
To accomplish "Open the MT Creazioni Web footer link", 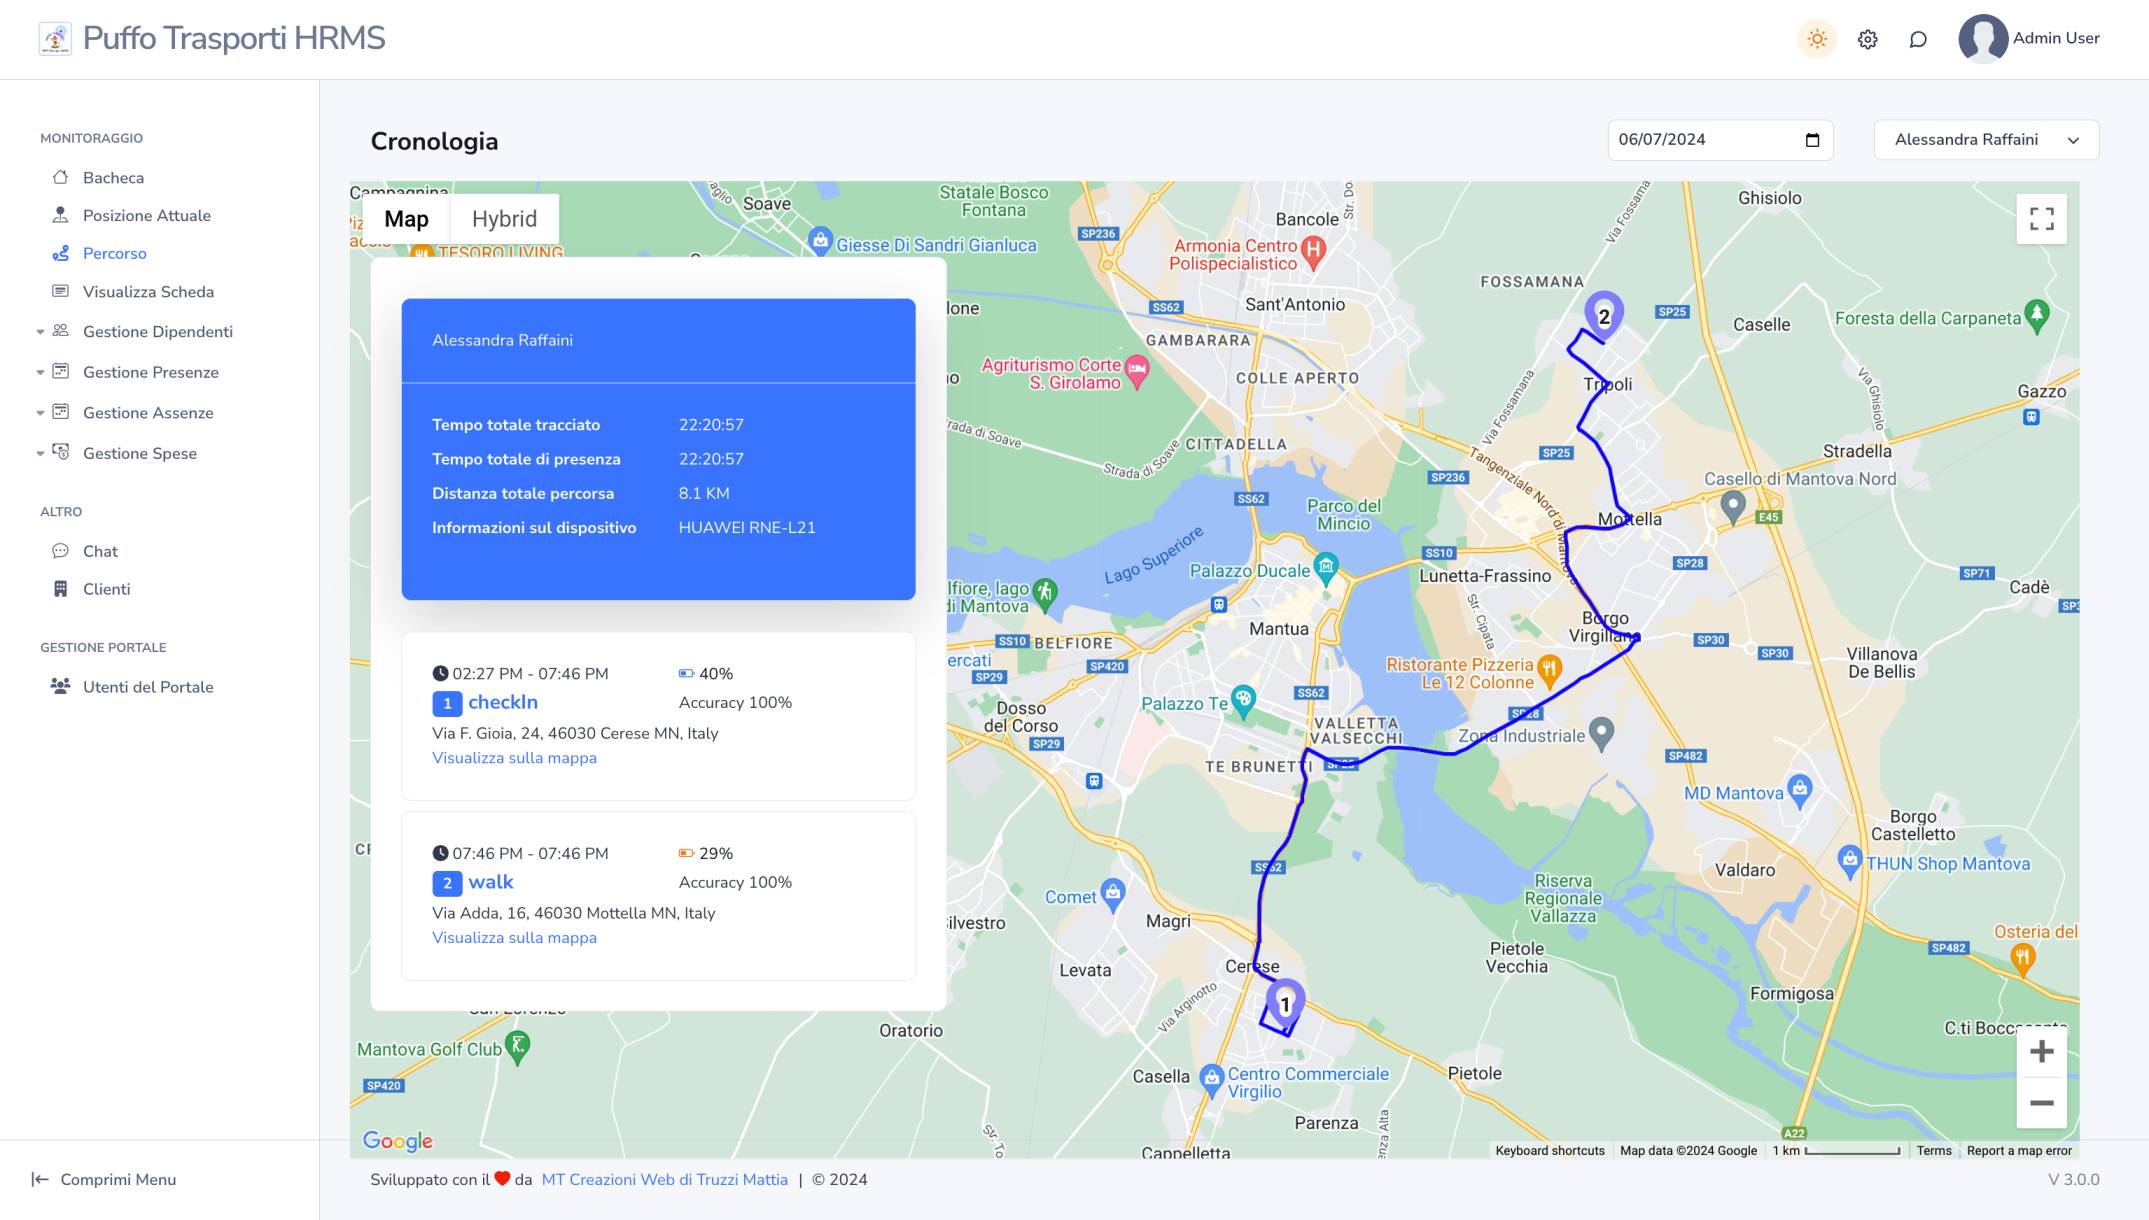I will (x=664, y=1179).
